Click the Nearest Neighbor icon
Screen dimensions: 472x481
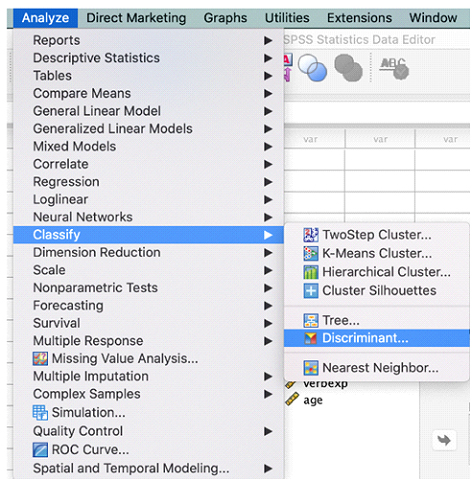click(310, 368)
